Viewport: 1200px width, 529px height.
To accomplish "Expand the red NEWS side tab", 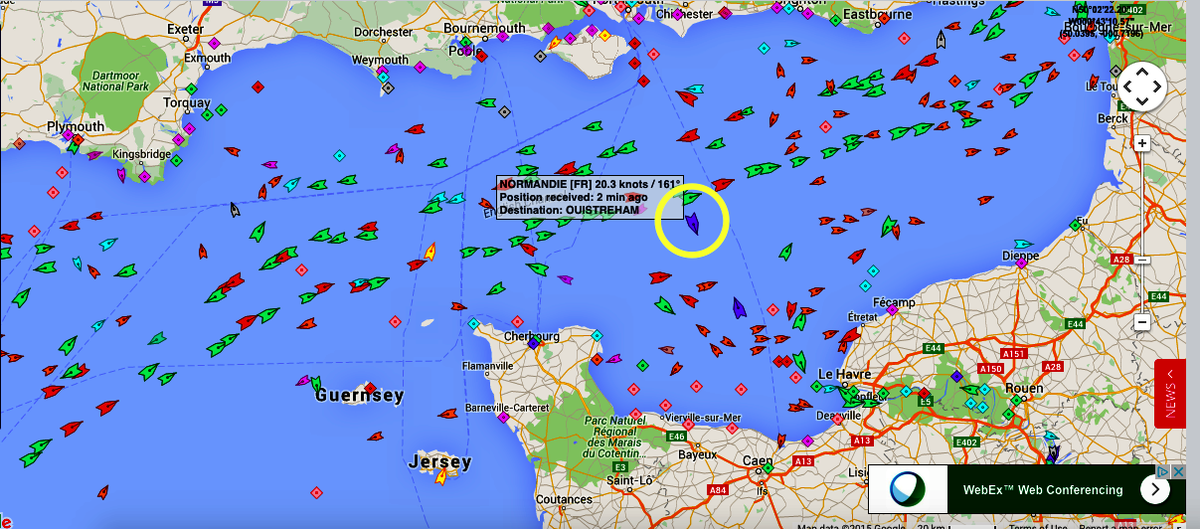I will [x=1169, y=393].
